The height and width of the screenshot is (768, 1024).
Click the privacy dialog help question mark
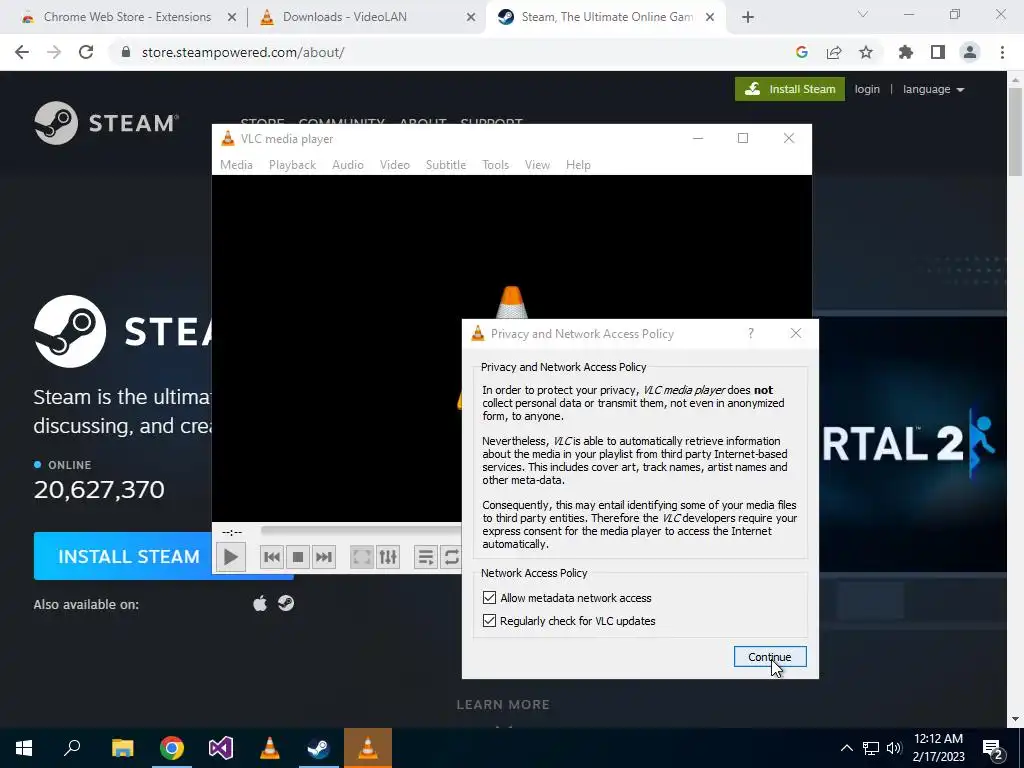[751, 333]
